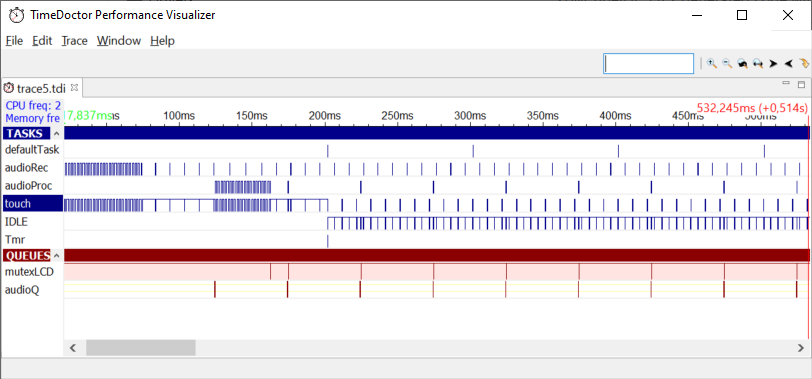
Task: Maximize the trace5.tdi editor view
Action: pos(801,84)
